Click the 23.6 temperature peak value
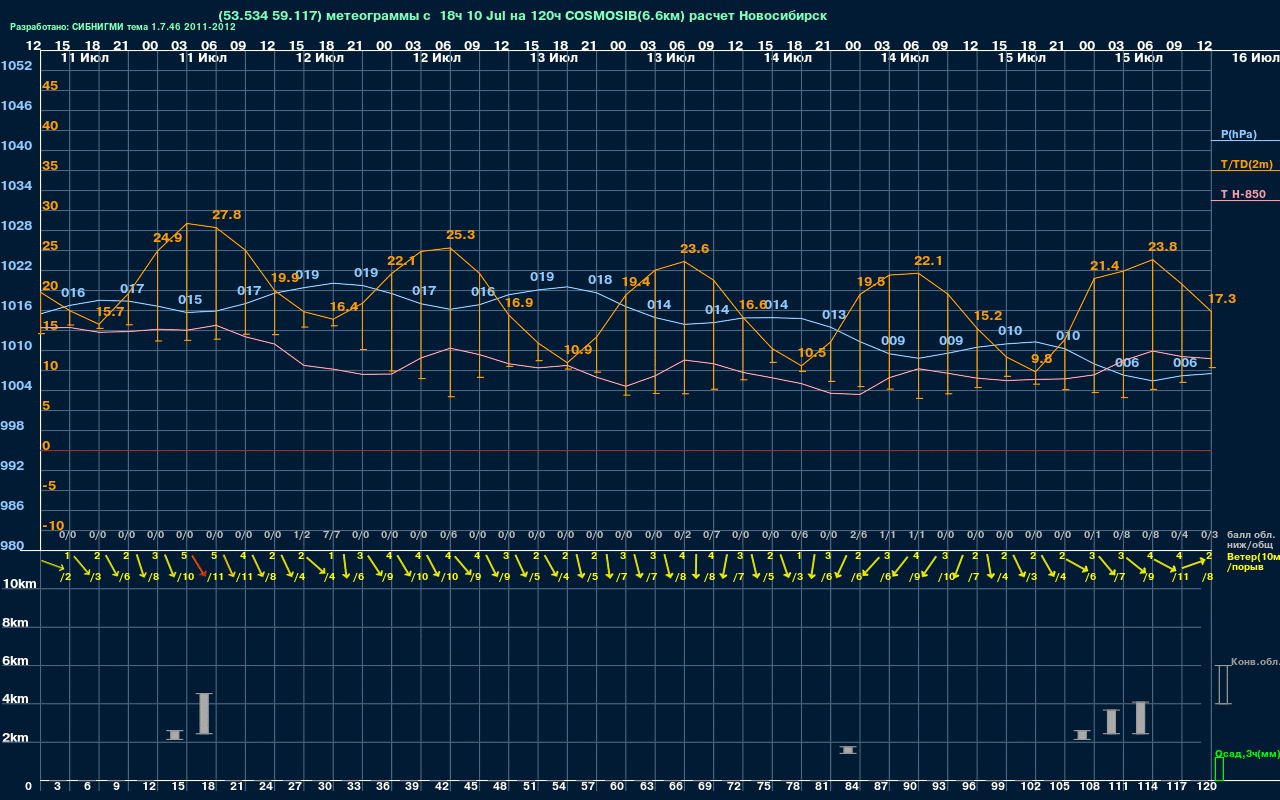The width and height of the screenshot is (1280, 800). pyautogui.click(x=694, y=248)
